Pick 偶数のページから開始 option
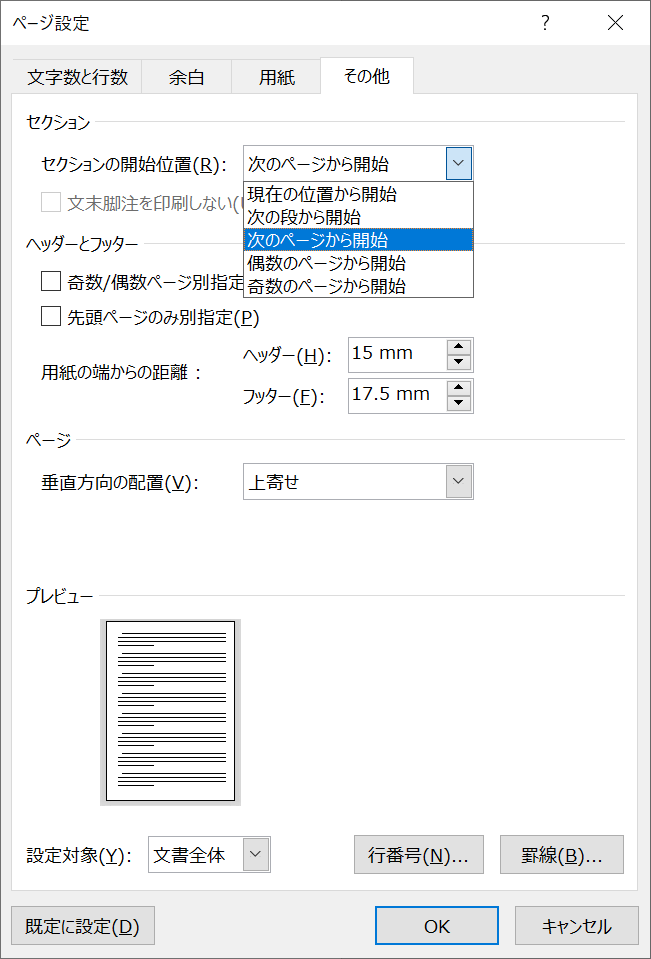Screen dimensions: 651x959 359,263
